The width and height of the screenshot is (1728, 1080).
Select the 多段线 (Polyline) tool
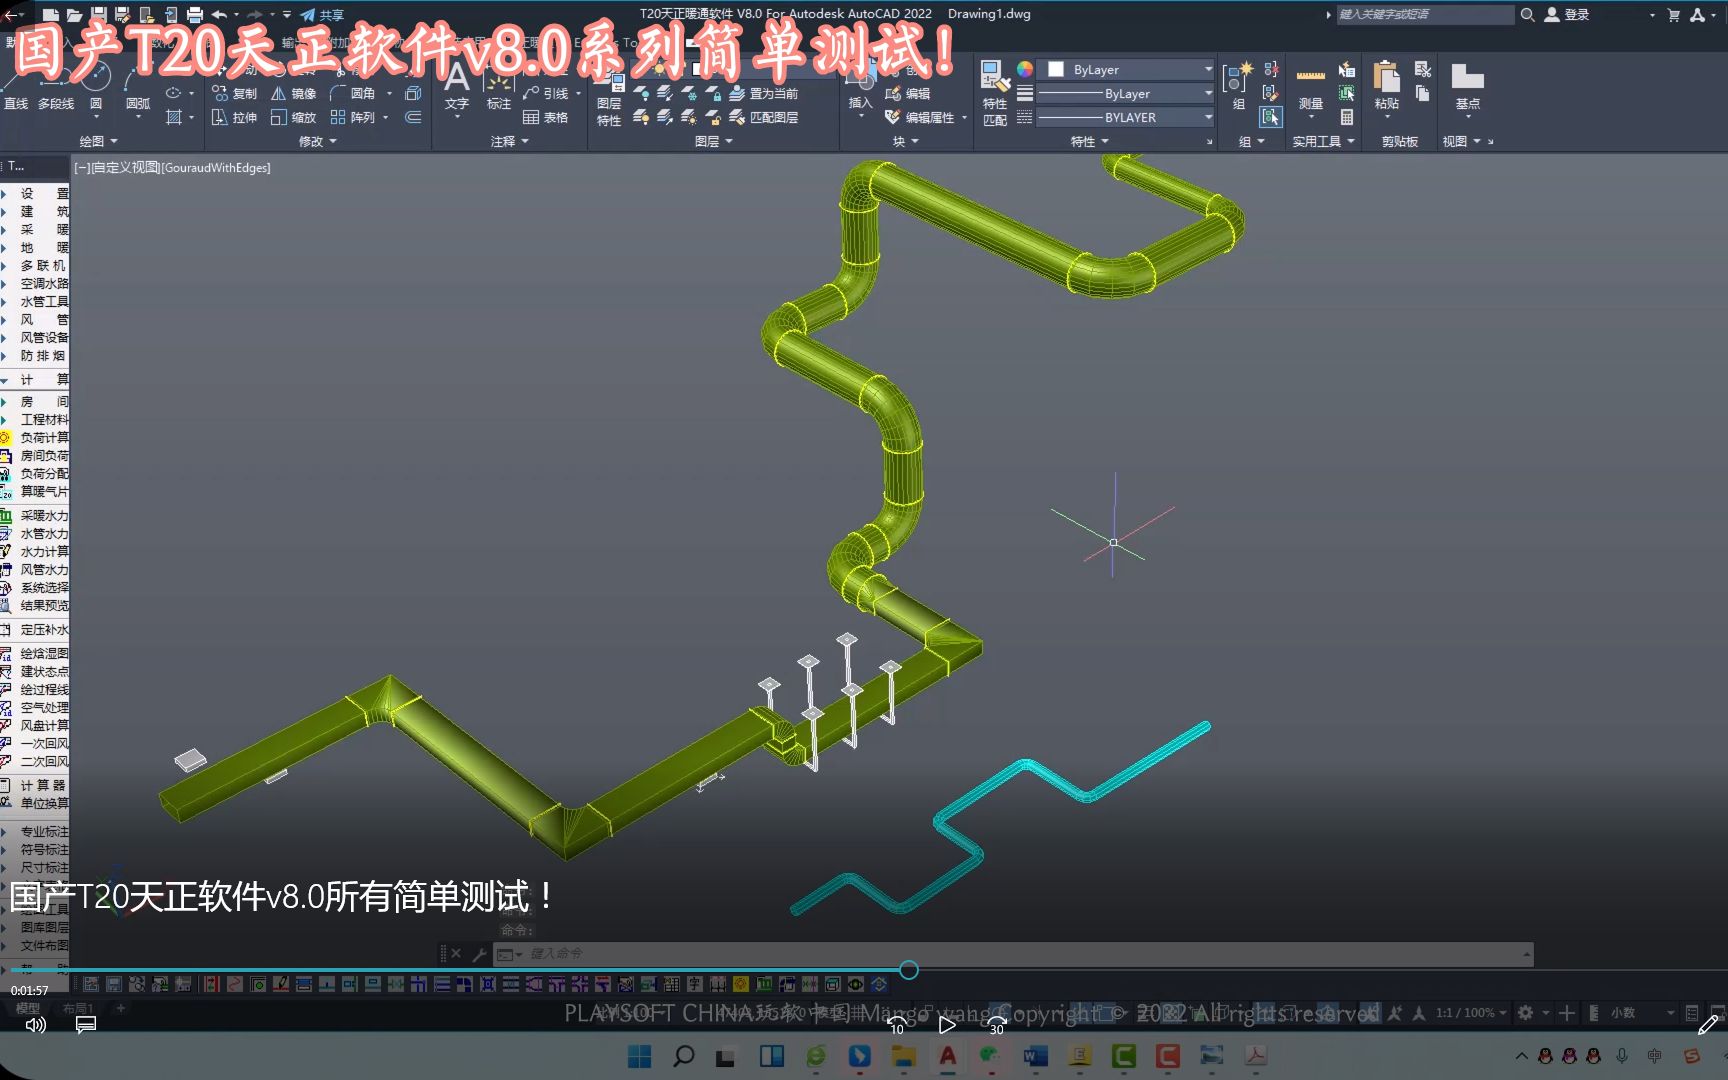pyautogui.click(x=56, y=90)
